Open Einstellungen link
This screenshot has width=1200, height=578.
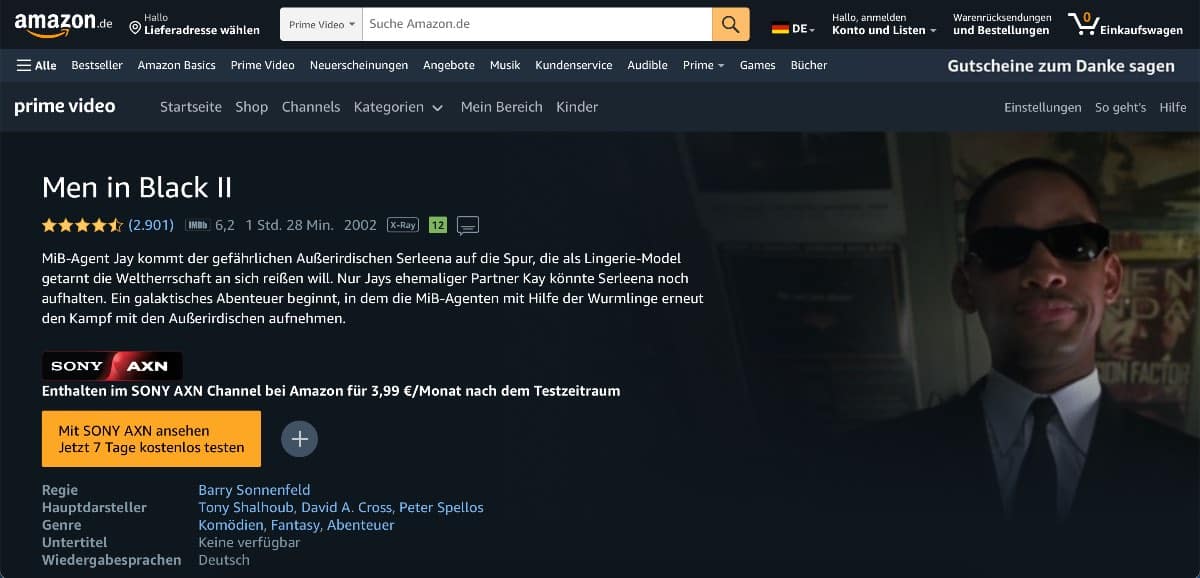1043,107
